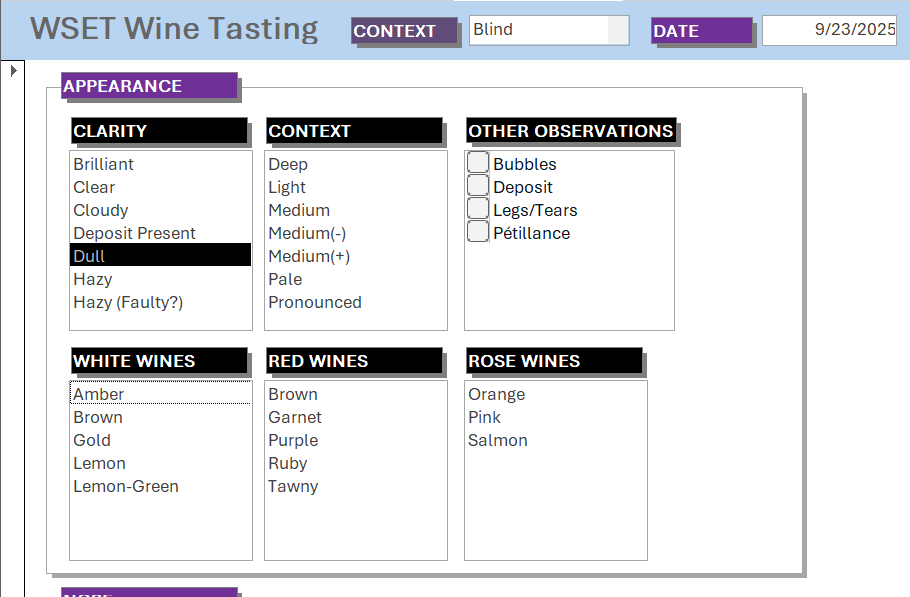Click the WHITE WINES header label
Screen dimensions: 910x597
click(x=160, y=360)
